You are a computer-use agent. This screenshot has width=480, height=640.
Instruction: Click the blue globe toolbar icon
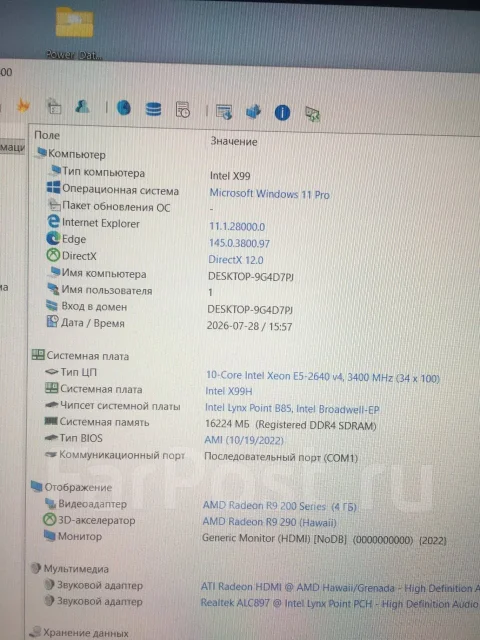(x=124, y=108)
